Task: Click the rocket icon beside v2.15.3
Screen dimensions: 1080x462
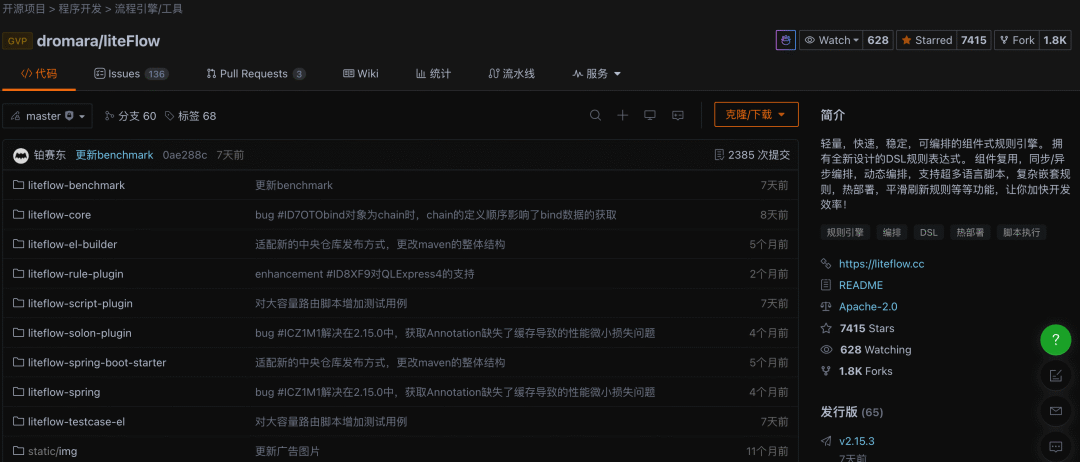Action: tap(827, 441)
